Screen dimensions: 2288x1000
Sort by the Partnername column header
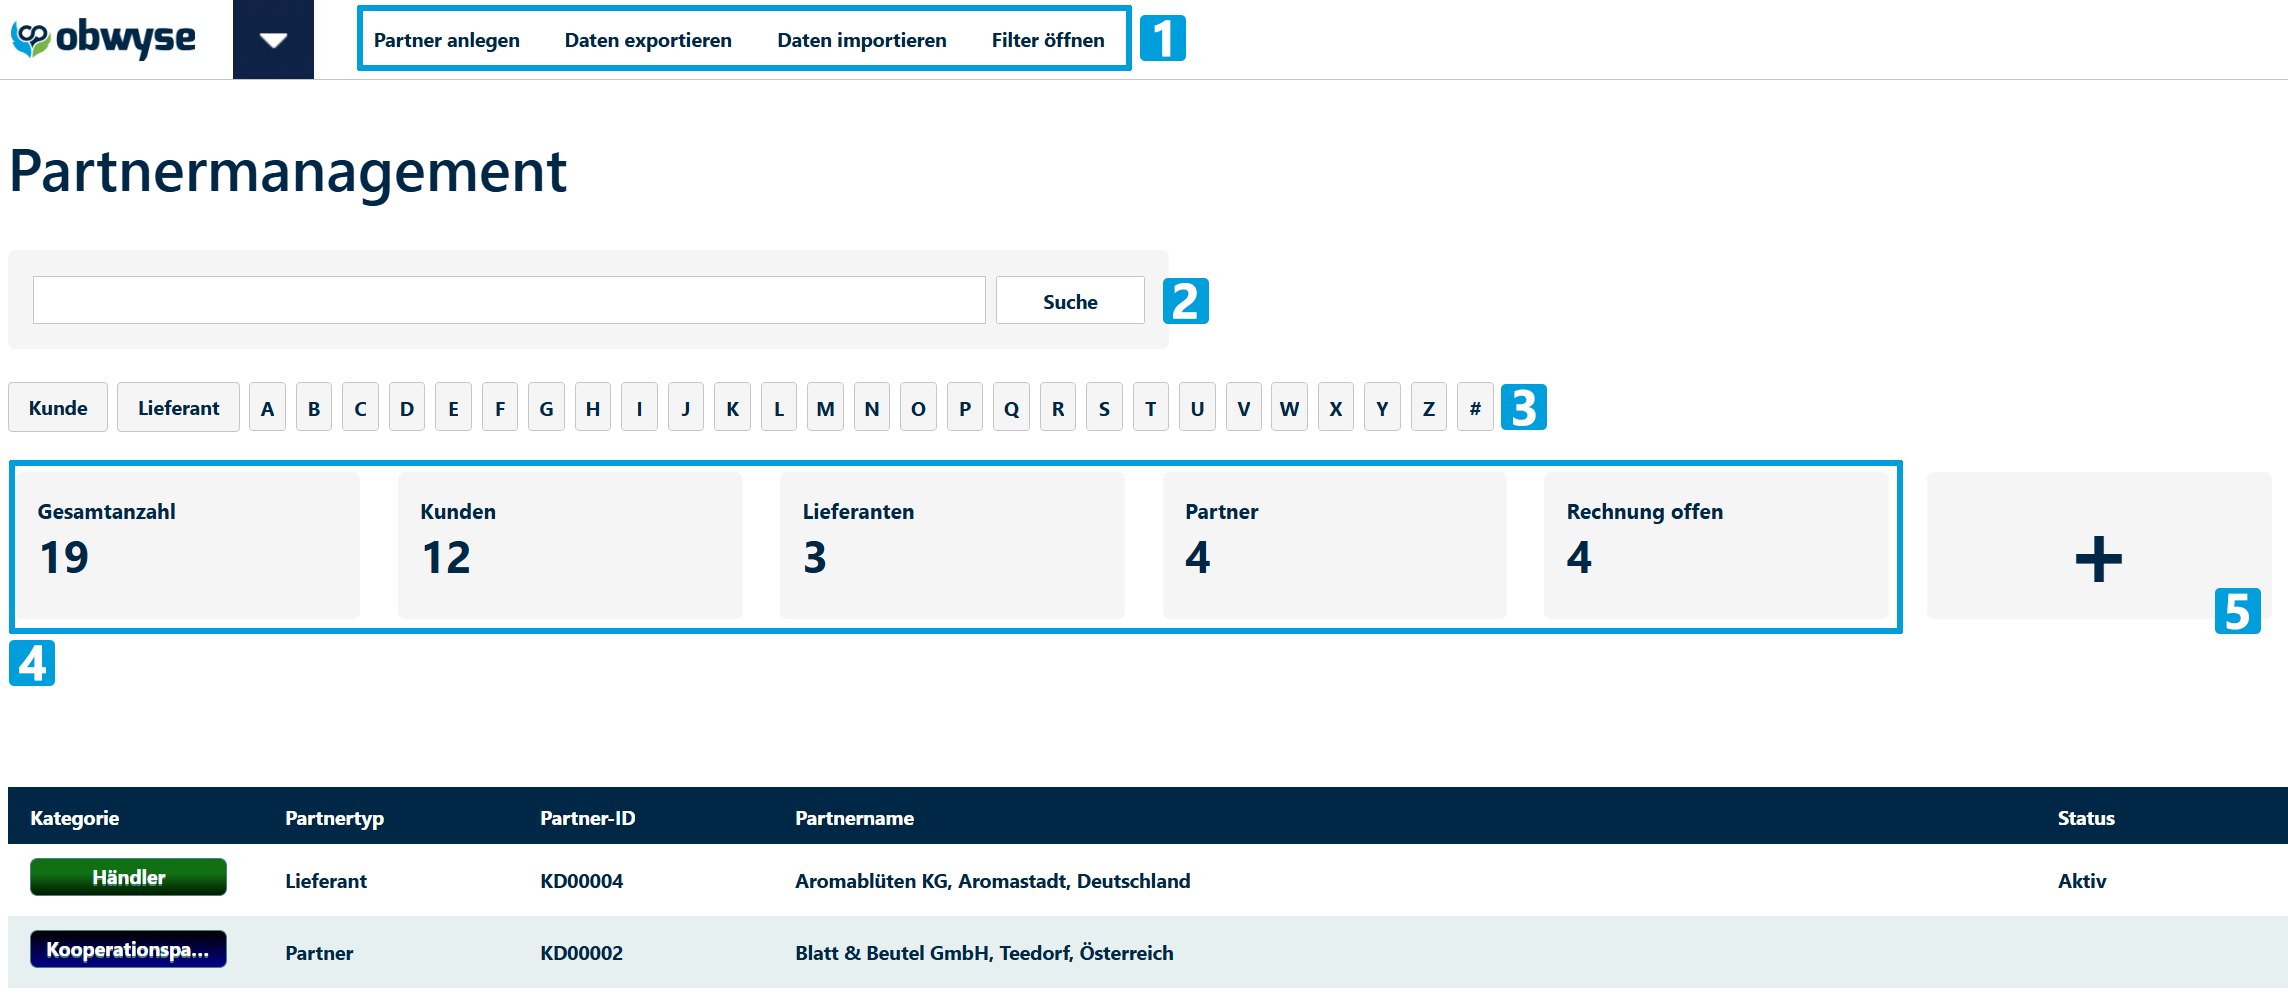click(854, 818)
